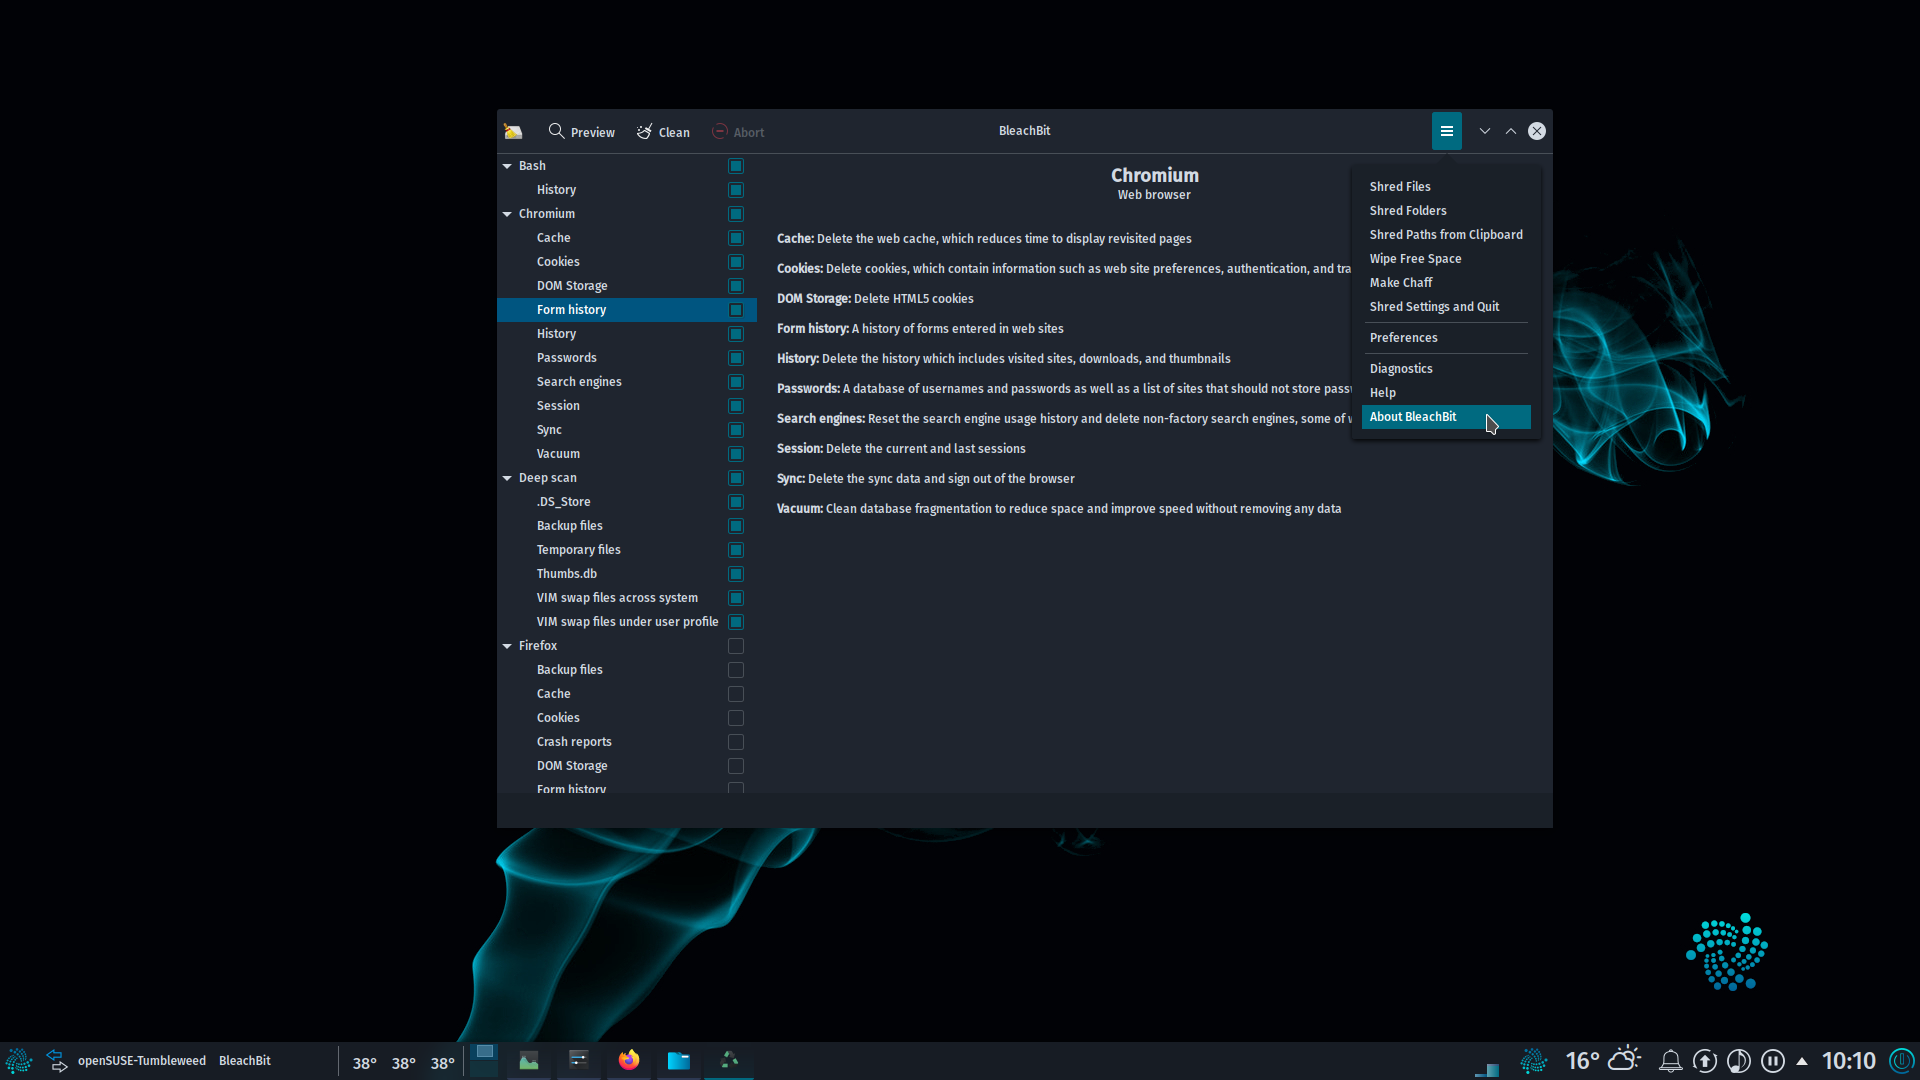
Task: Check the Crash reports checkbox
Action: [736, 742]
